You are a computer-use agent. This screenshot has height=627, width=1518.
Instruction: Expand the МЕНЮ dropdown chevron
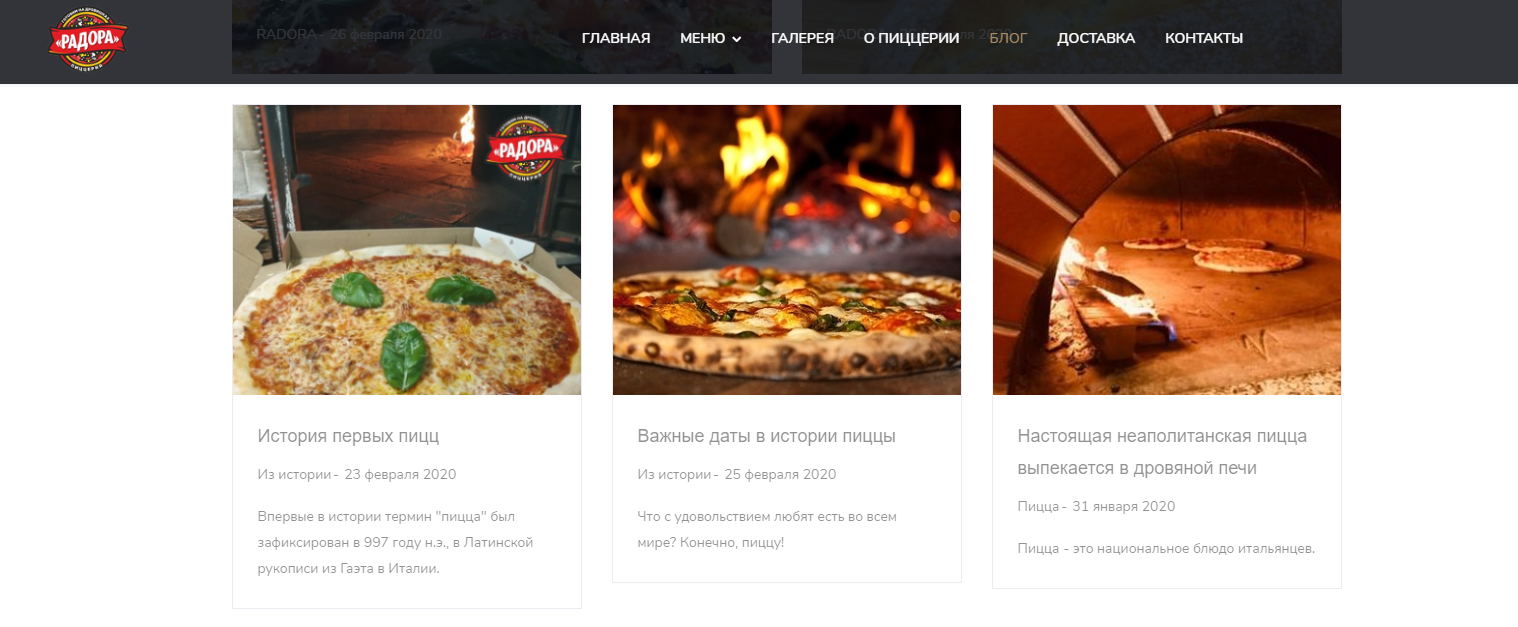[x=737, y=39]
